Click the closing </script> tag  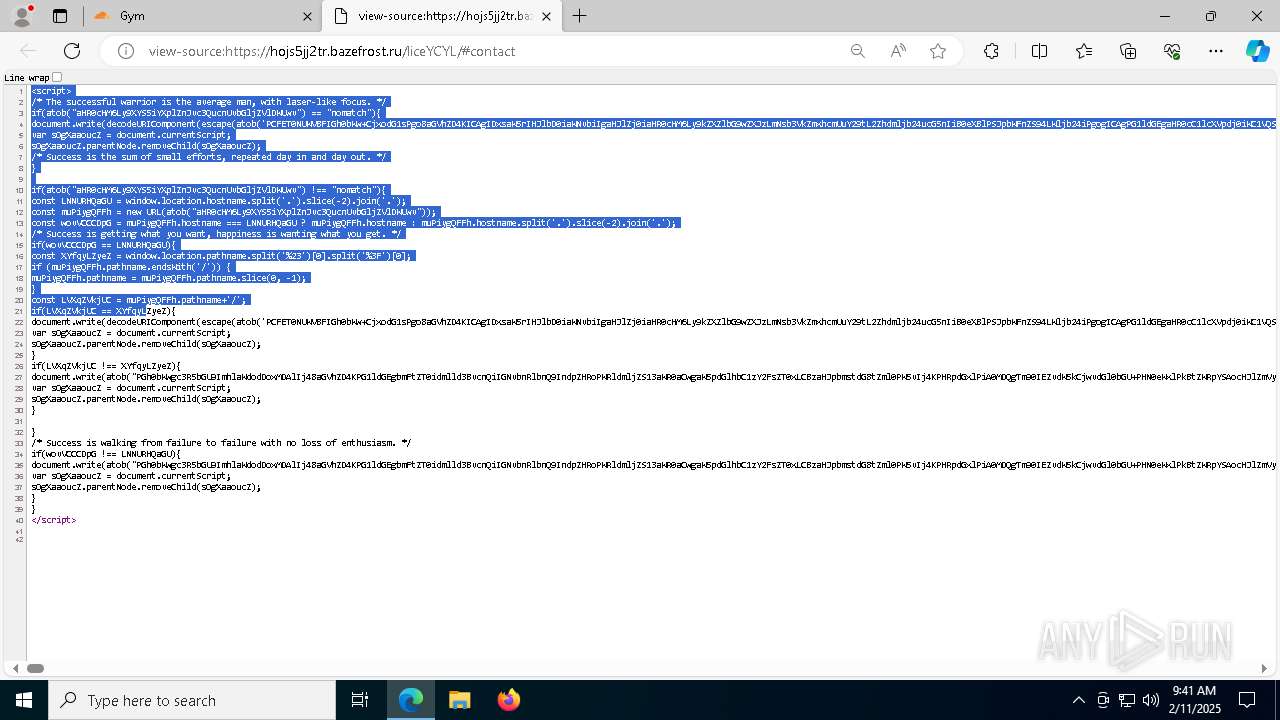[54, 520]
